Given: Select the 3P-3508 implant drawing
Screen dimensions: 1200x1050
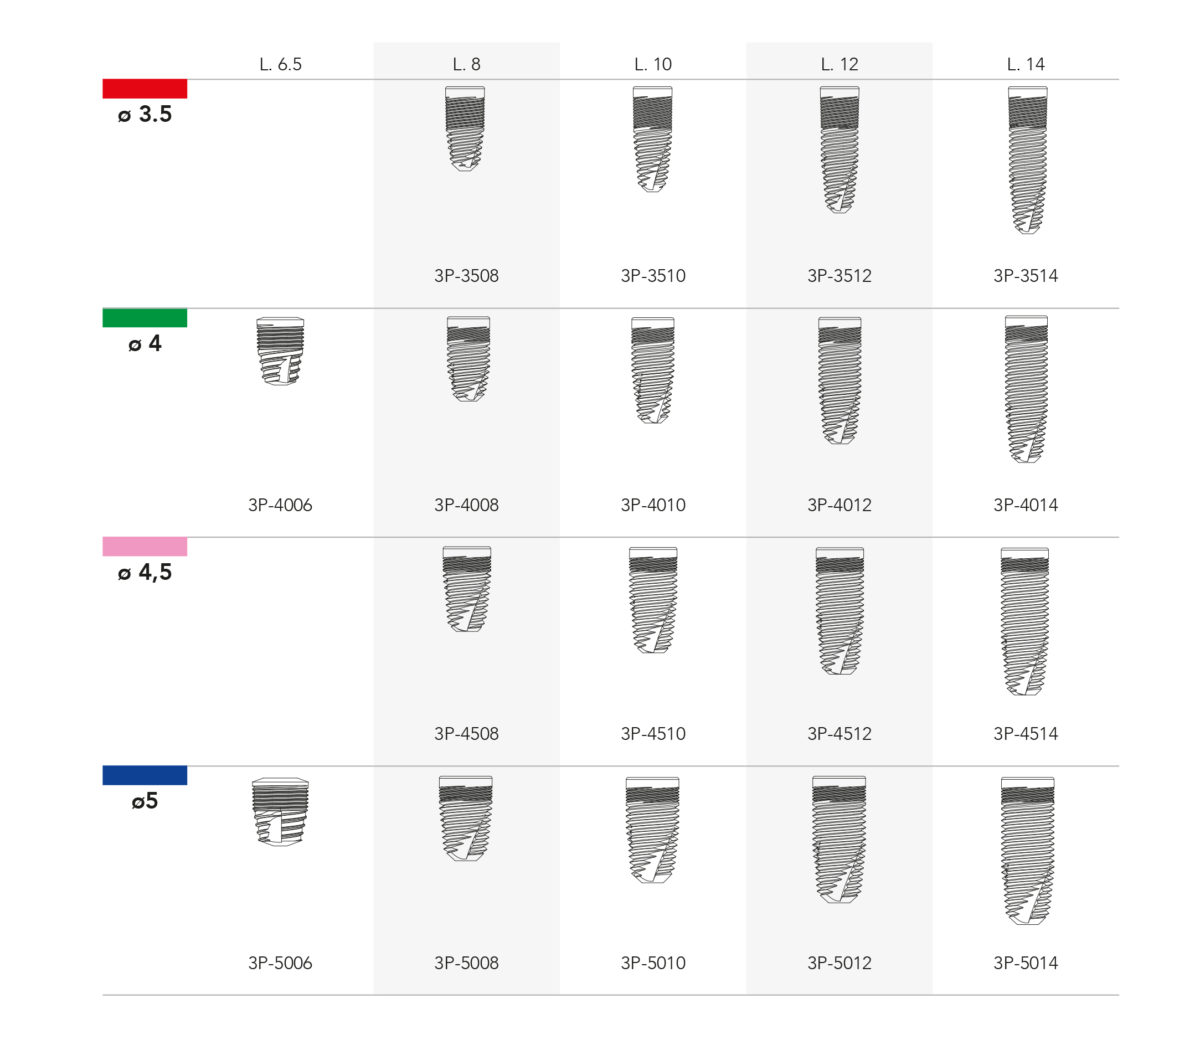Looking at the screenshot, I should pos(465,129).
